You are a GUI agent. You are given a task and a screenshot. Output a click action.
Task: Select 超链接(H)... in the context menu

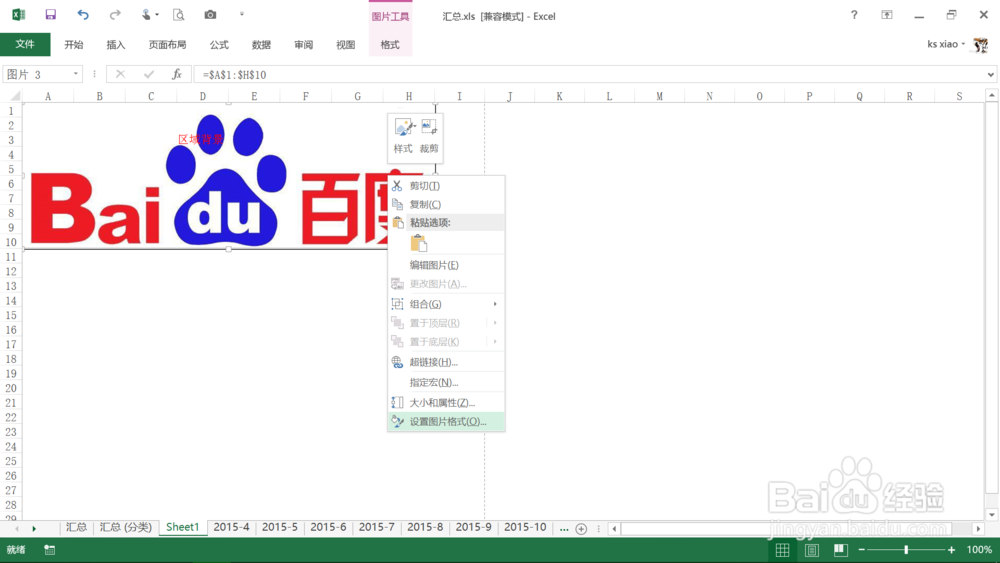446,362
